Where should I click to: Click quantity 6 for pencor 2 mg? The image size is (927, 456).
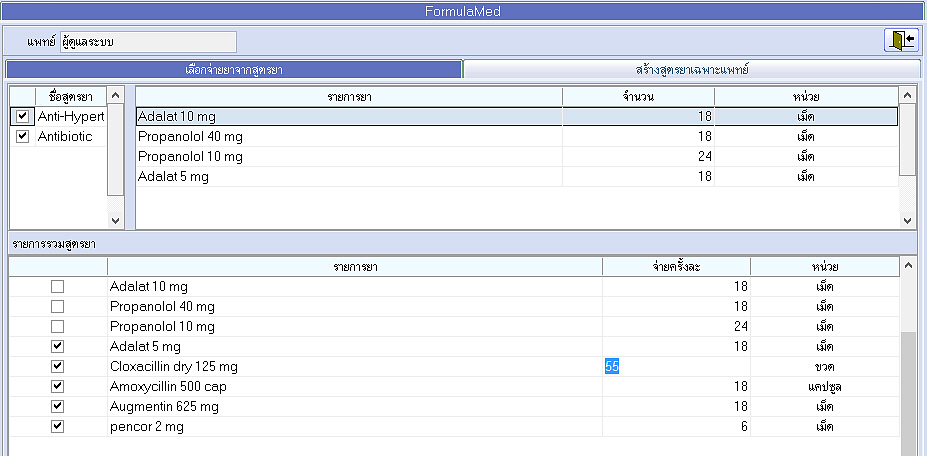[x=744, y=426]
